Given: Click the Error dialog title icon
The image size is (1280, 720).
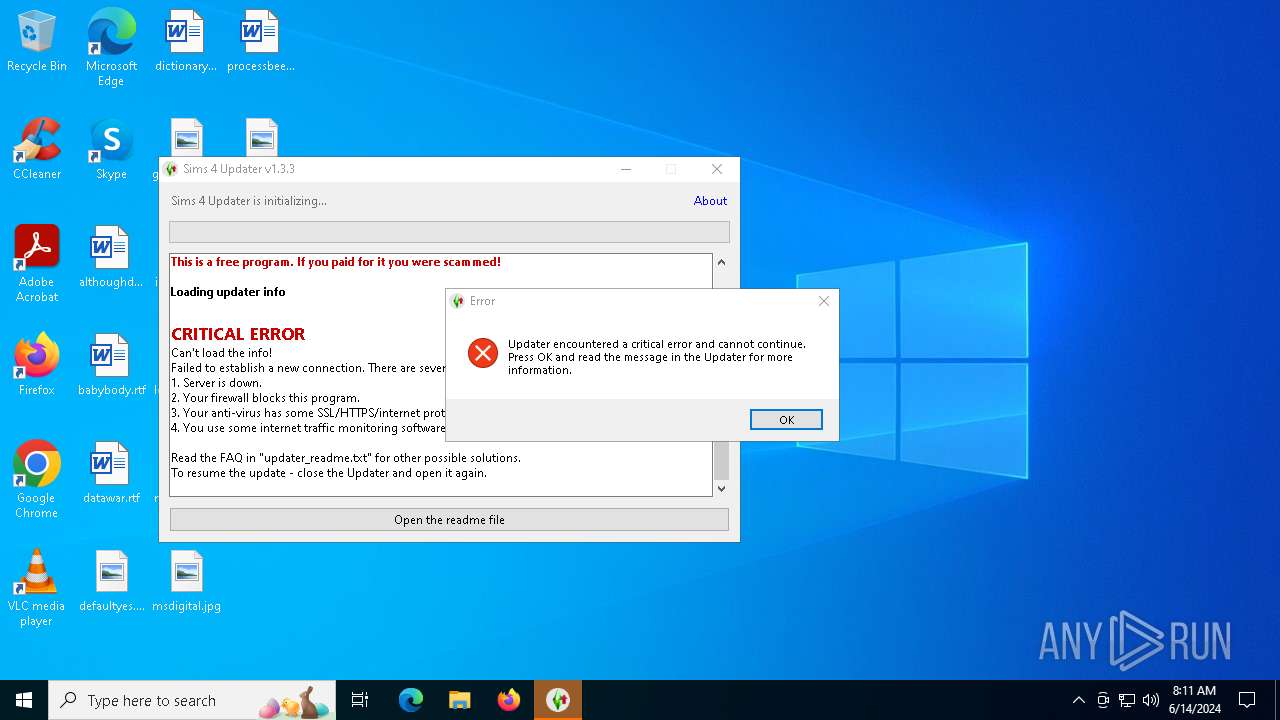Looking at the screenshot, I should pyautogui.click(x=458, y=301).
